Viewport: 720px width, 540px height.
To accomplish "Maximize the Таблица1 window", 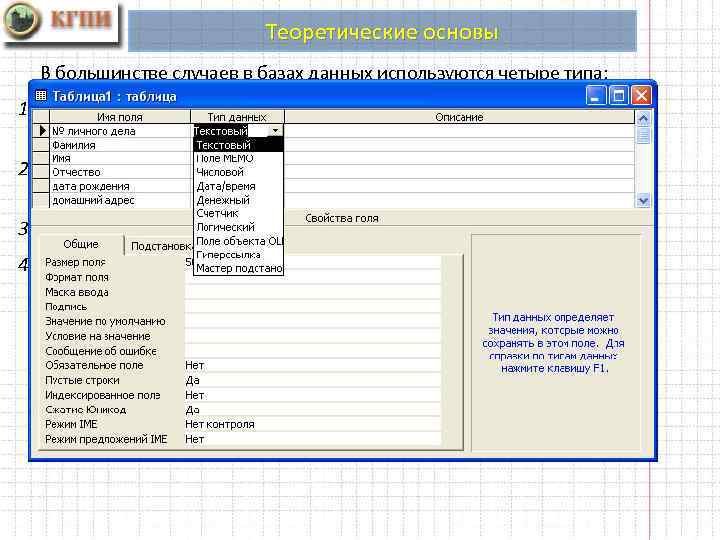I will tap(619, 96).
